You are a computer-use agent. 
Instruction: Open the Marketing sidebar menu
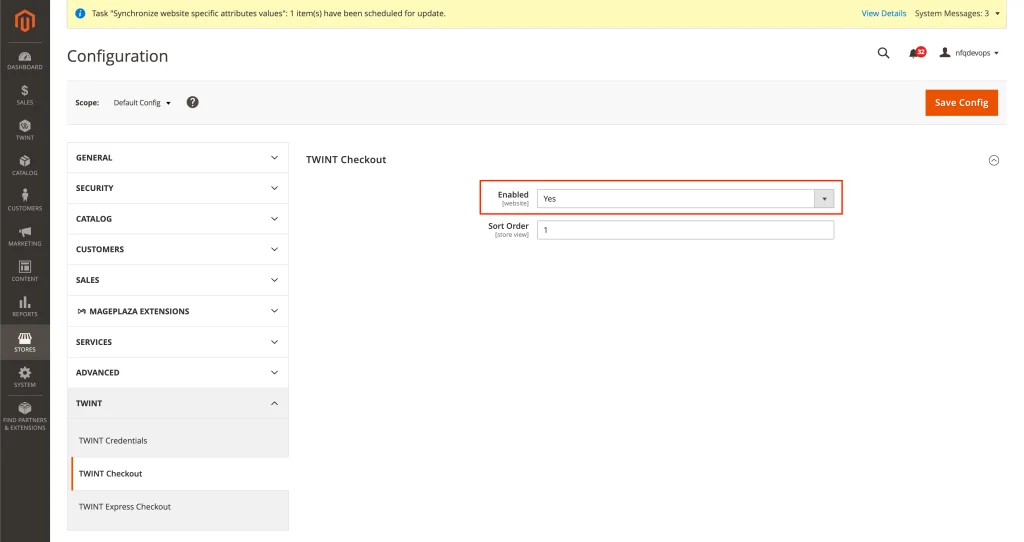[x=25, y=236]
